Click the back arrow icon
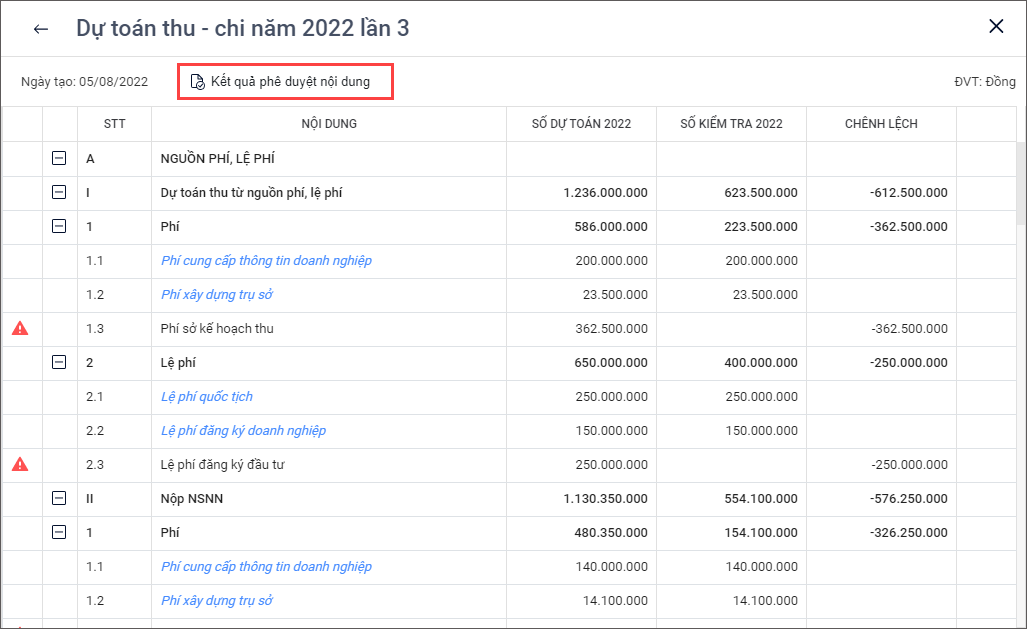 [41, 29]
